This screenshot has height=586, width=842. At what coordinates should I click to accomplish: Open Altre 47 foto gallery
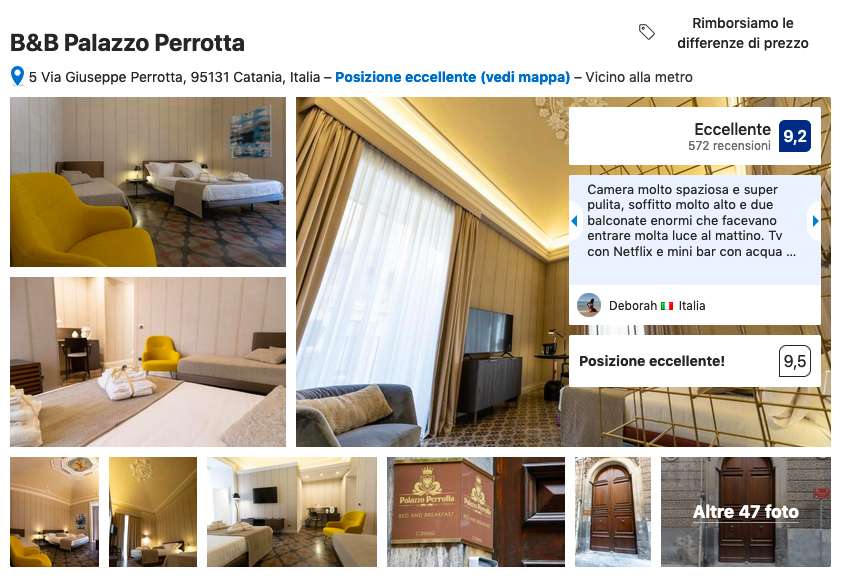(x=745, y=512)
